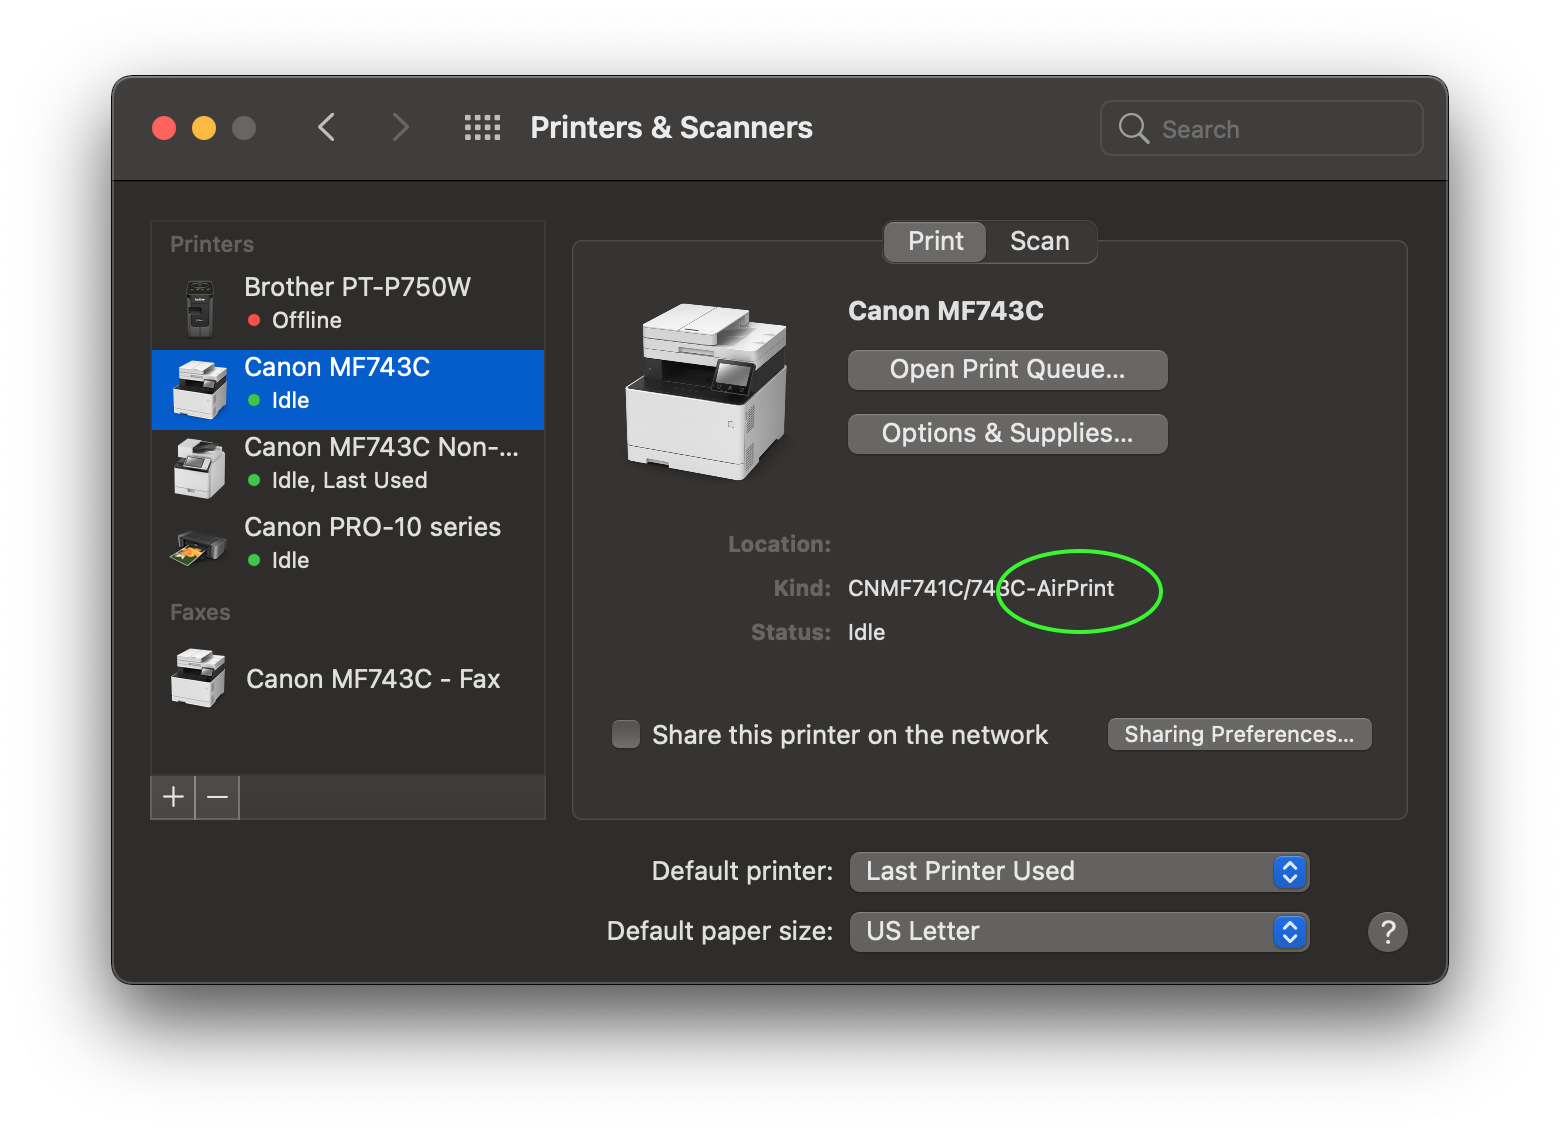The image size is (1560, 1132).
Task: Click the Brother PT-P750W label printer icon
Action: click(x=200, y=308)
